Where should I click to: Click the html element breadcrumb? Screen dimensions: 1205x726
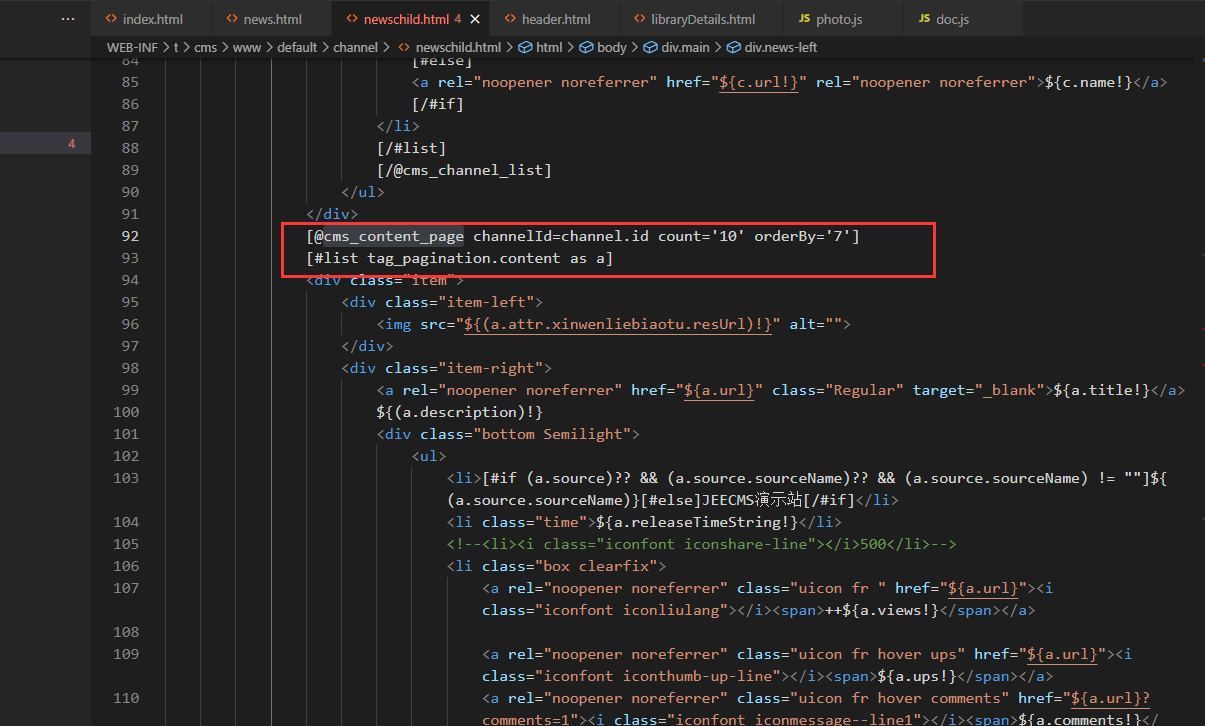pos(548,47)
